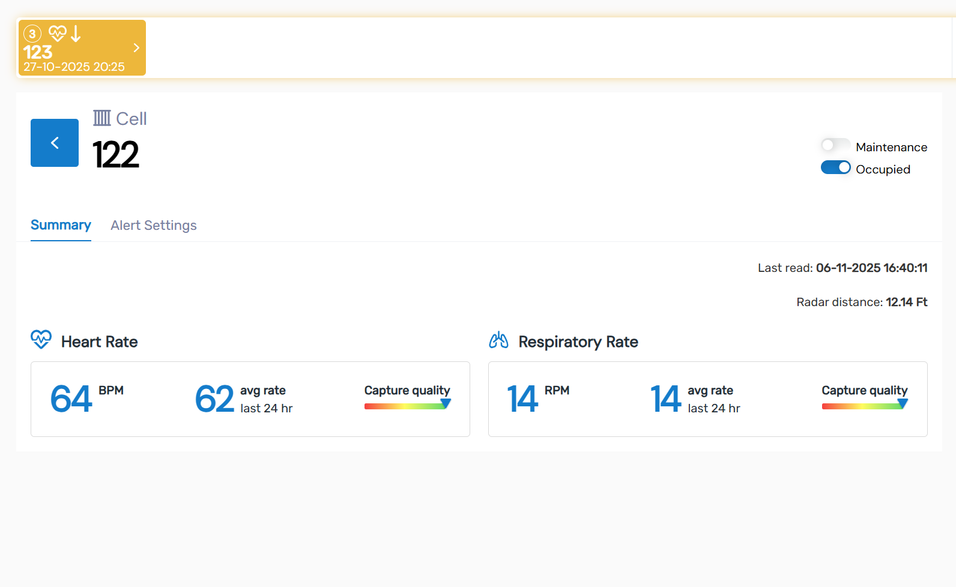Click the Respiratory Rate section title
The width and height of the screenshot is (956, 587).
pyautogui.click(x=578, y=341)
